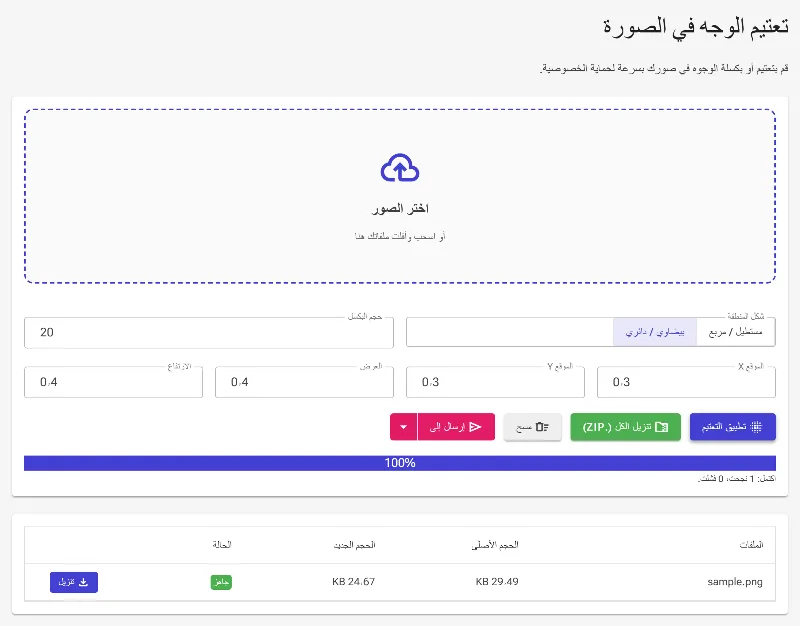Screen dimensions: 800x626
Task: Click the status (الحالة) column header
Action: pos(222,544)
